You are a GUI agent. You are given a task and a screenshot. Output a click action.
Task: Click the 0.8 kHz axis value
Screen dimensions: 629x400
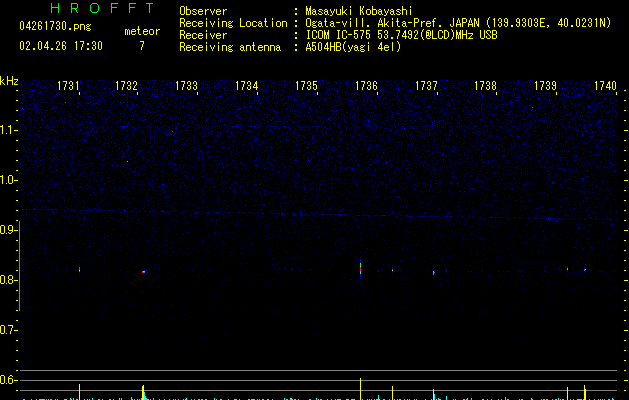[x=8, y=280]
